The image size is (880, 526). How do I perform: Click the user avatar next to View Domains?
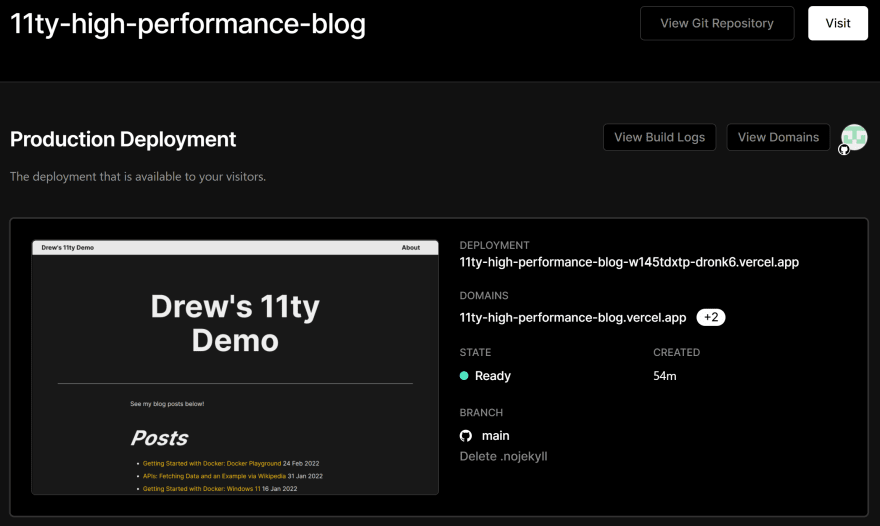(x=854, y=136)
